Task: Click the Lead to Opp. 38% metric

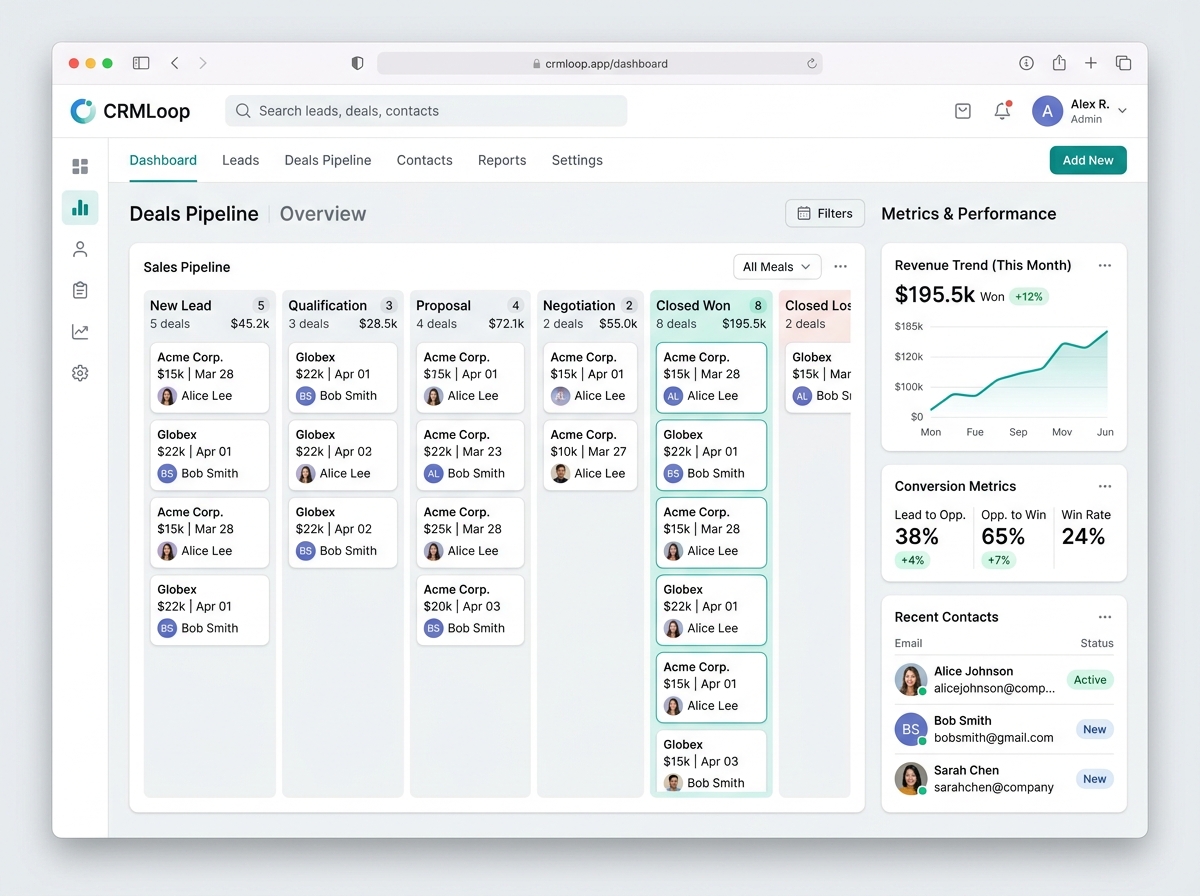Action: coord(930,538)
